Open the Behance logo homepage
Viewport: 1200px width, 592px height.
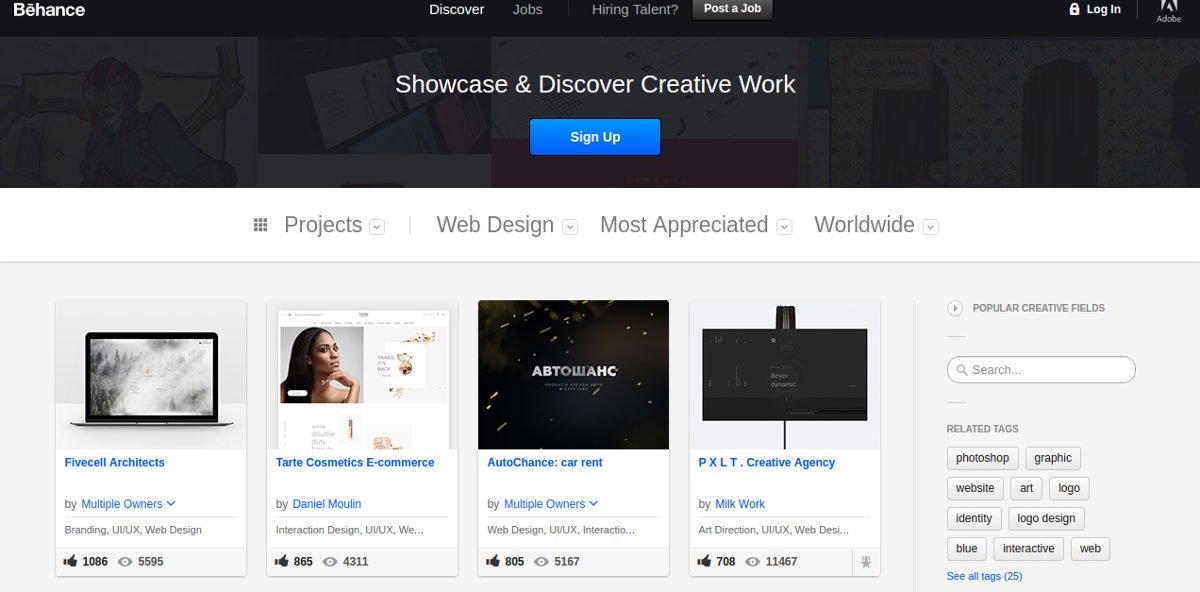49,10
